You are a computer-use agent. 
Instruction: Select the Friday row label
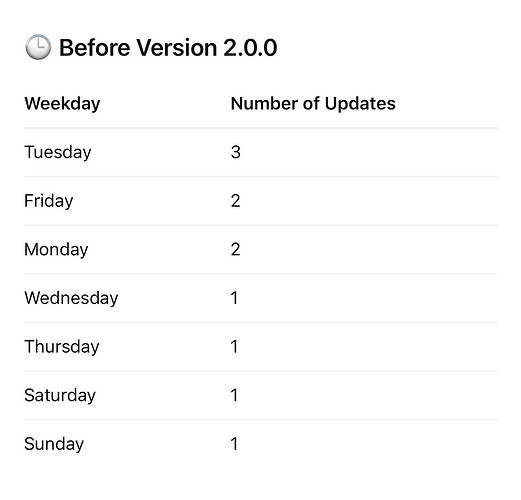(x=49, y=201)
